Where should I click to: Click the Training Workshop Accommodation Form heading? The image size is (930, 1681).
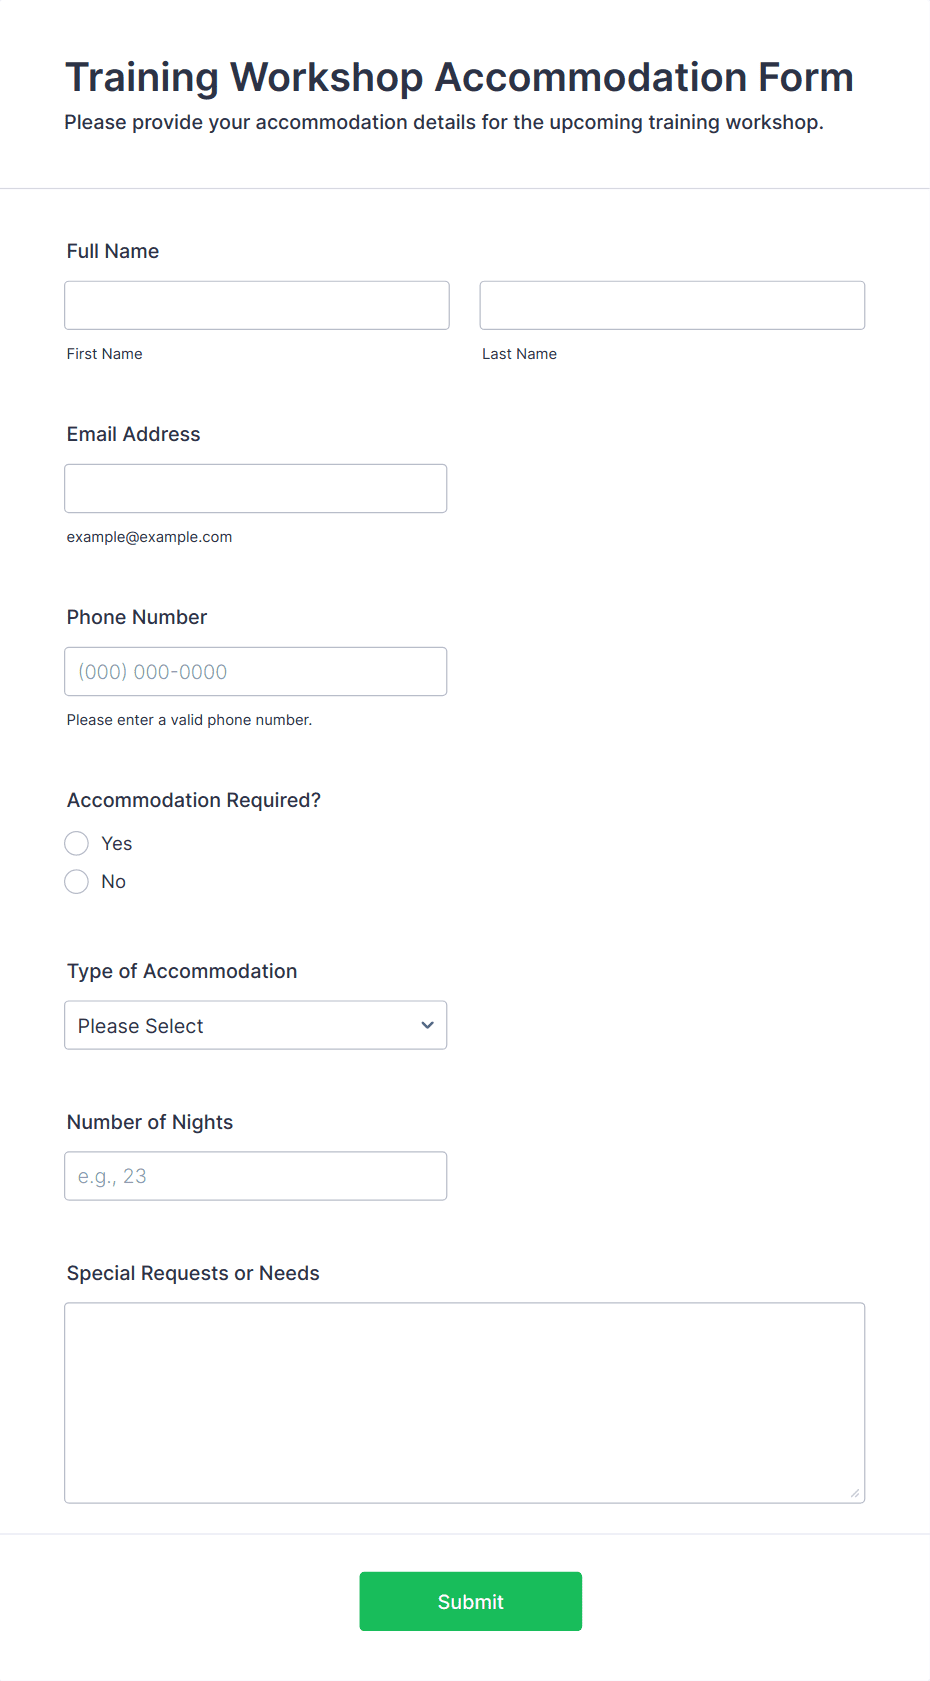click(459, 77)
